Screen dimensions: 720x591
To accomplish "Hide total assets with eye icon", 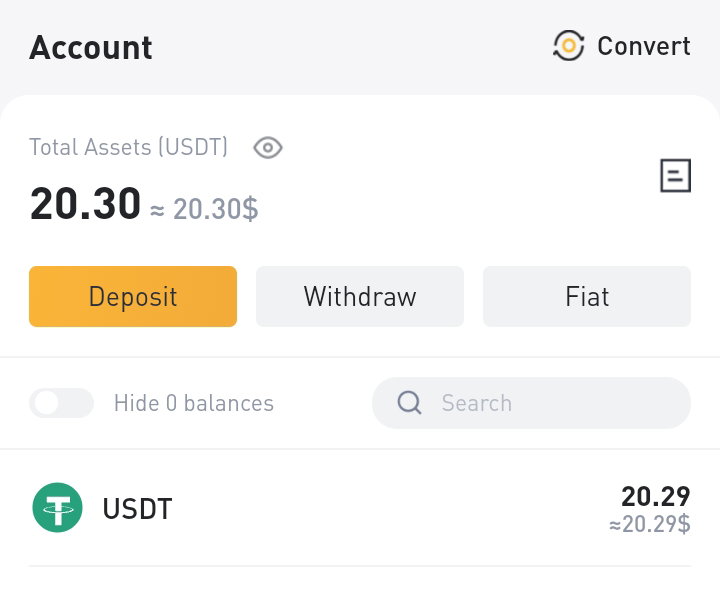I will point(268,148).
